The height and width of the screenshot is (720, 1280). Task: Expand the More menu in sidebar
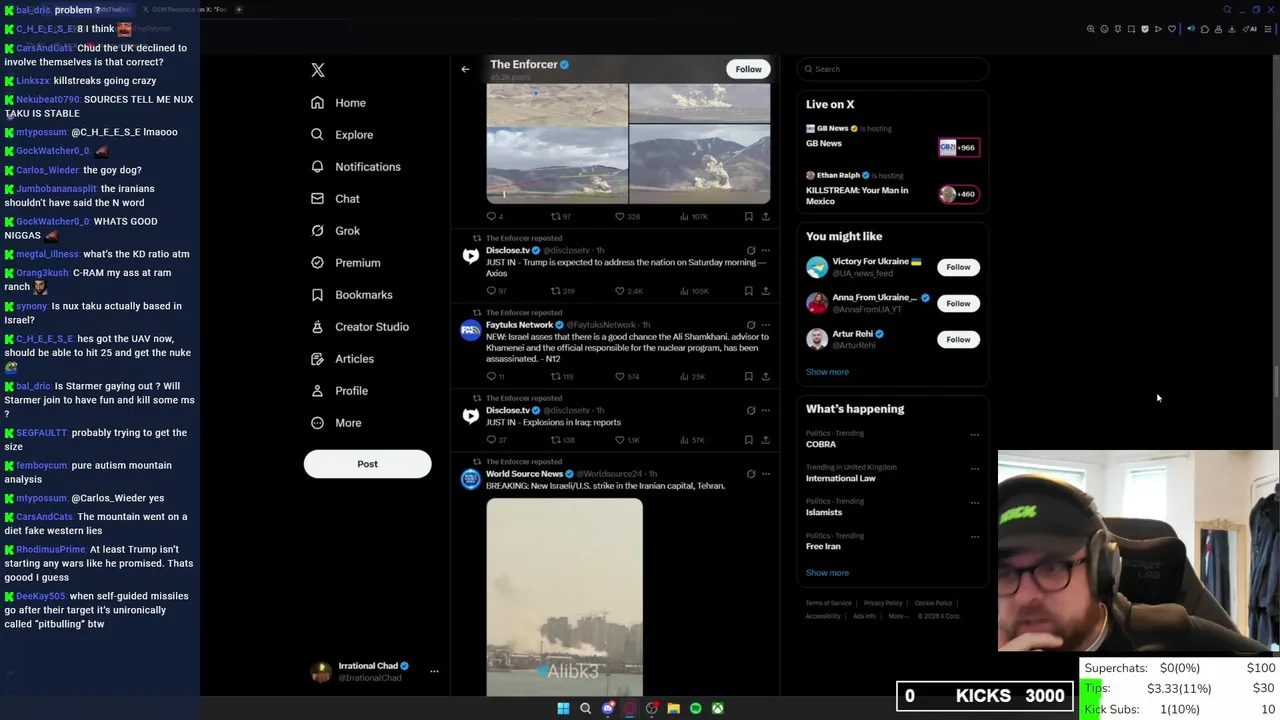coord(335,423)
